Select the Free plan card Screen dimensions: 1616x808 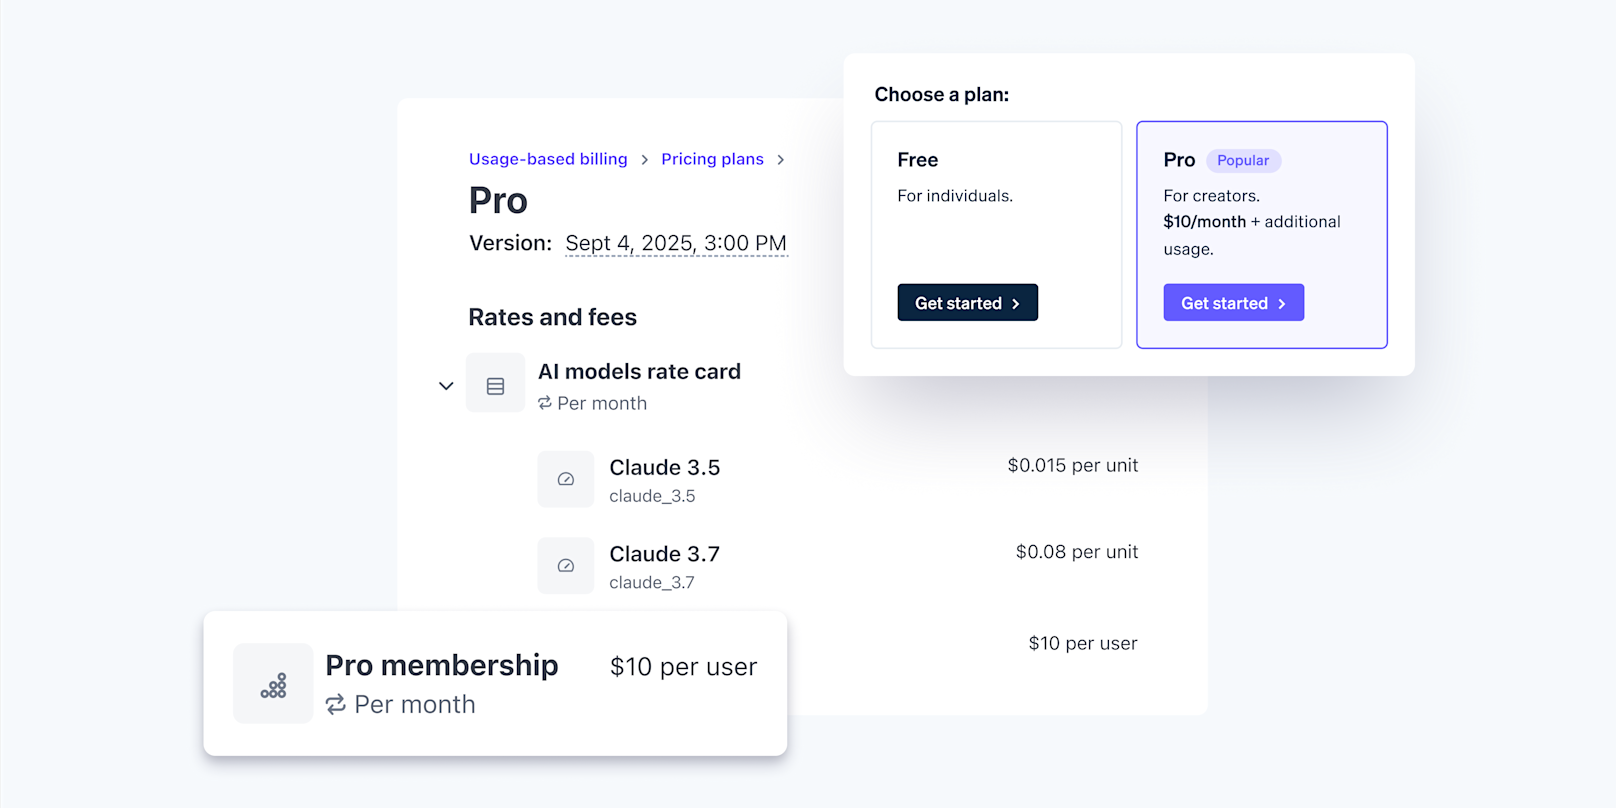point(996,234)
